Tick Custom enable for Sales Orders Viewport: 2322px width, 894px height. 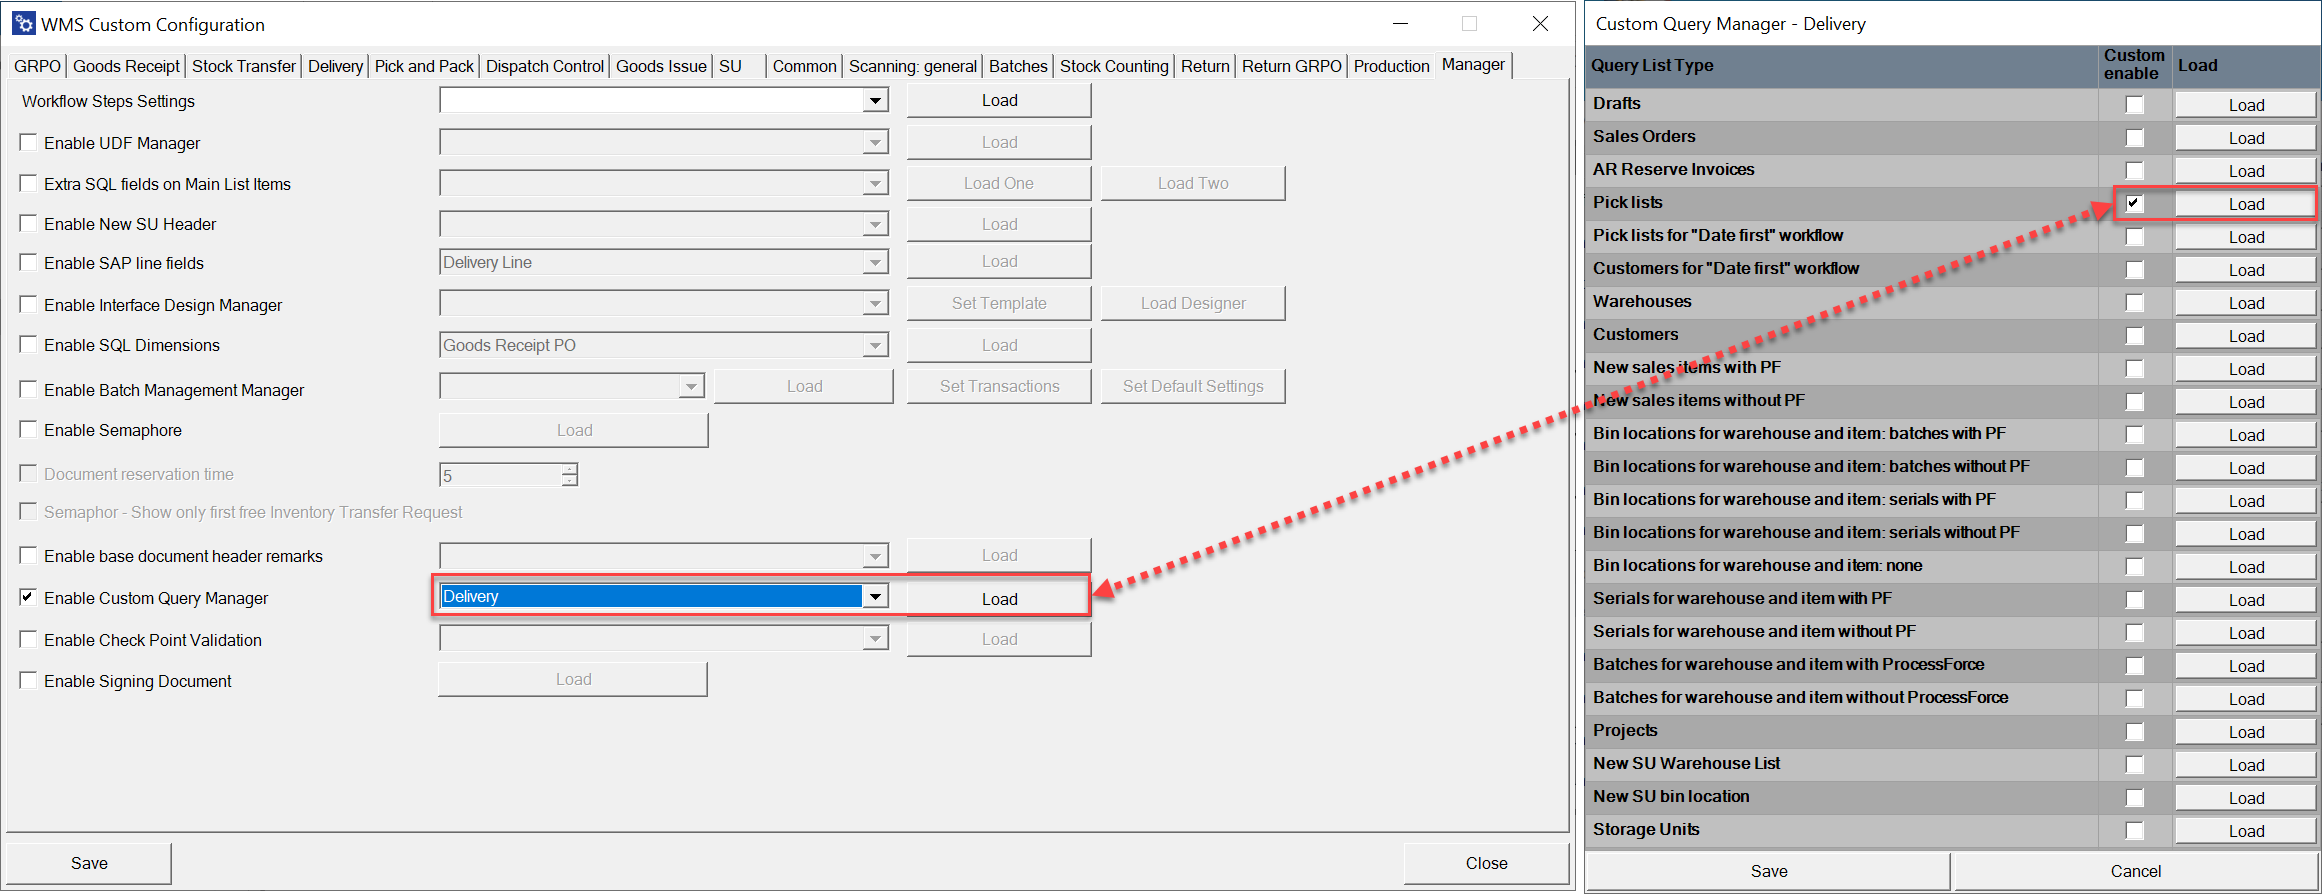[x=2134, y=138]
